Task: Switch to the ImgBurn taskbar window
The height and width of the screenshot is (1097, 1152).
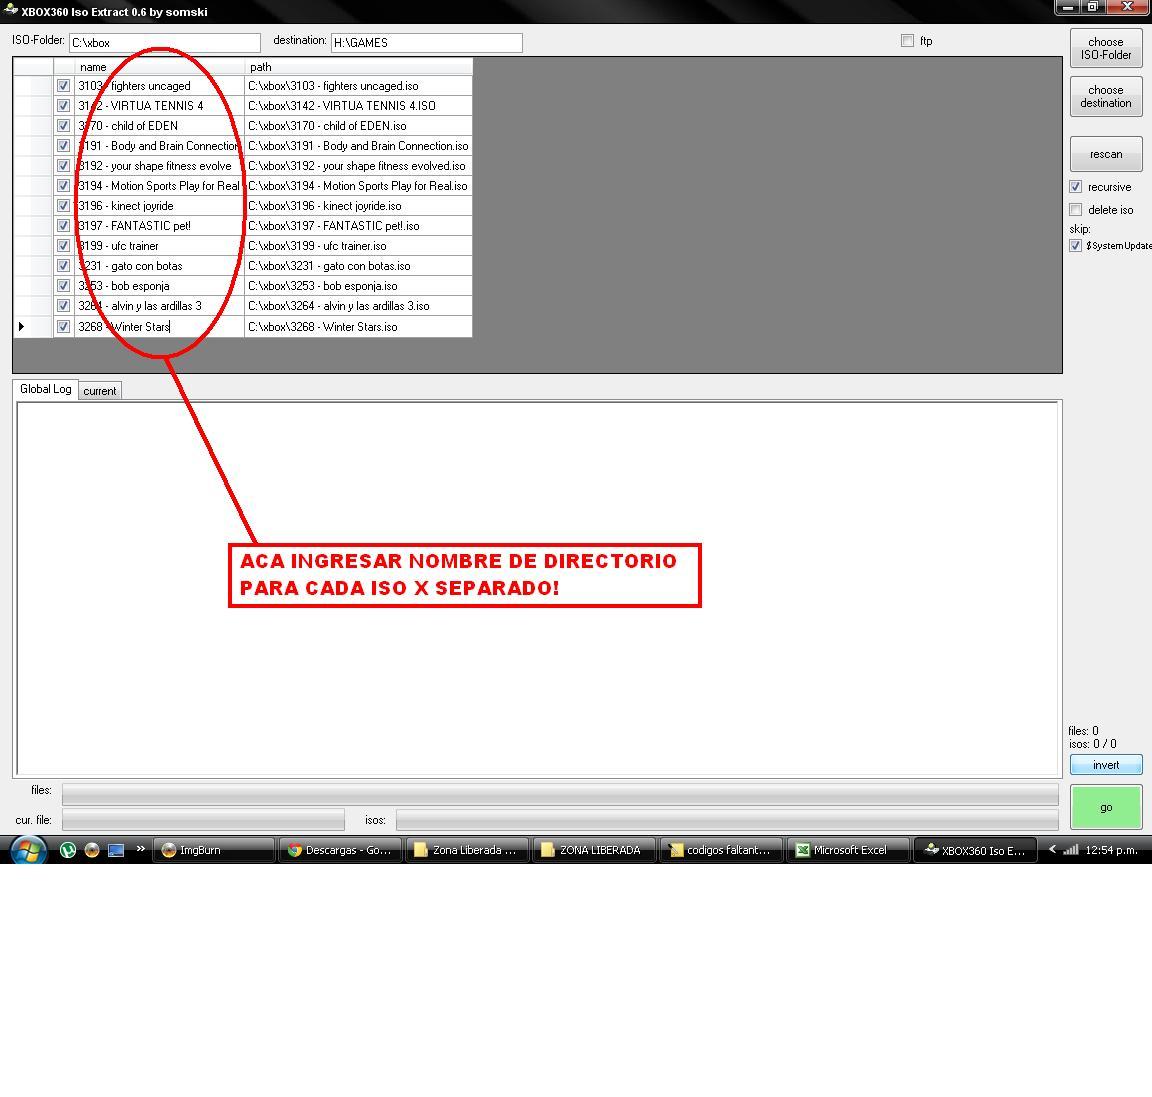Action: pos(213,850)
